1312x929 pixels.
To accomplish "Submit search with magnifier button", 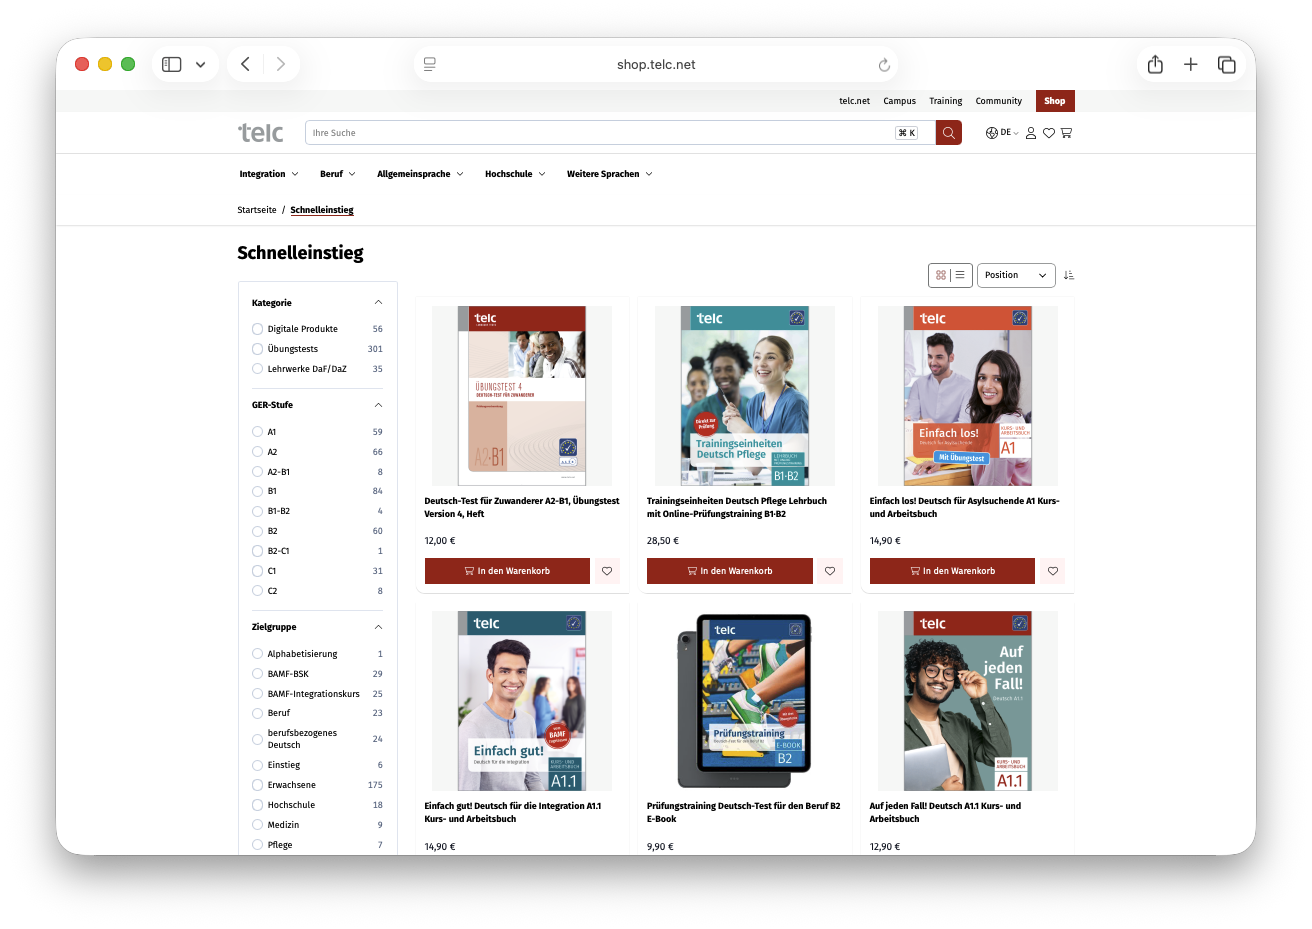I will (x=949, y=133).
